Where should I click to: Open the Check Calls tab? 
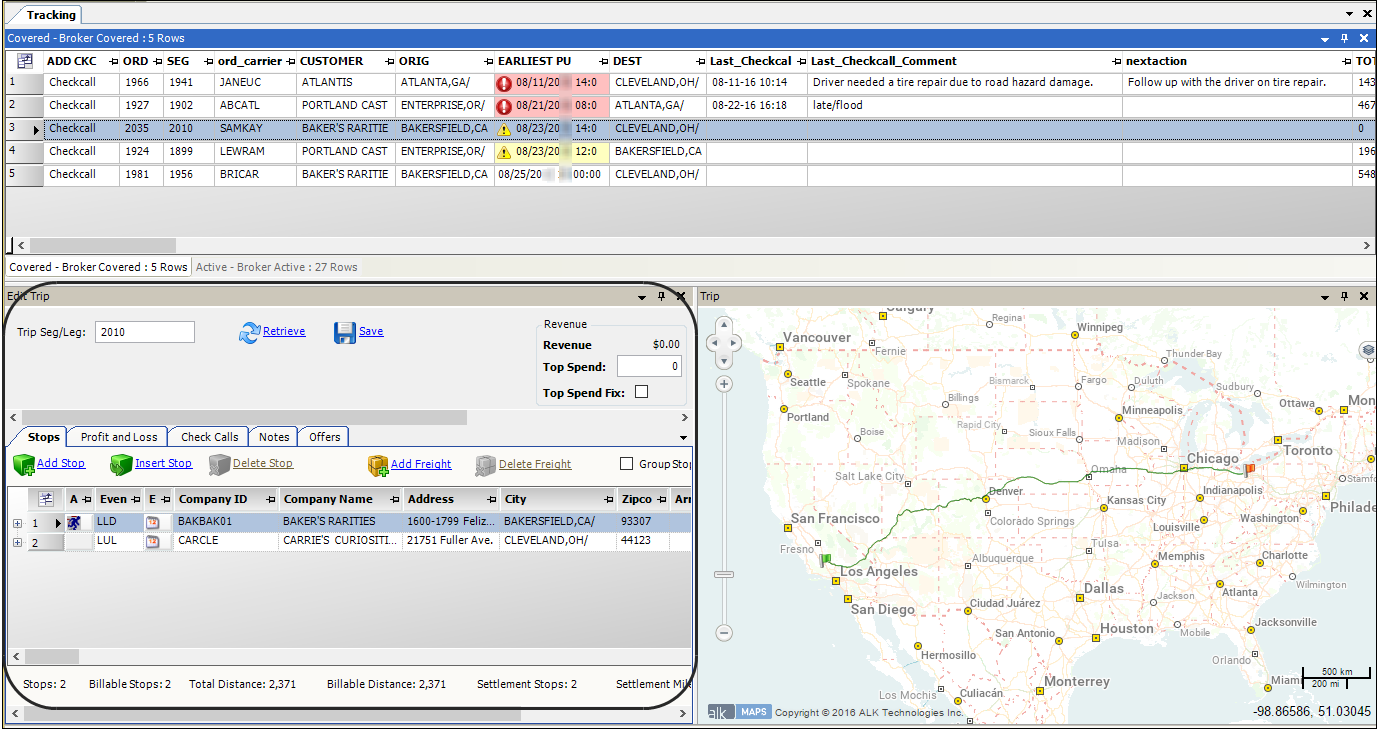(x=210, y=437)
